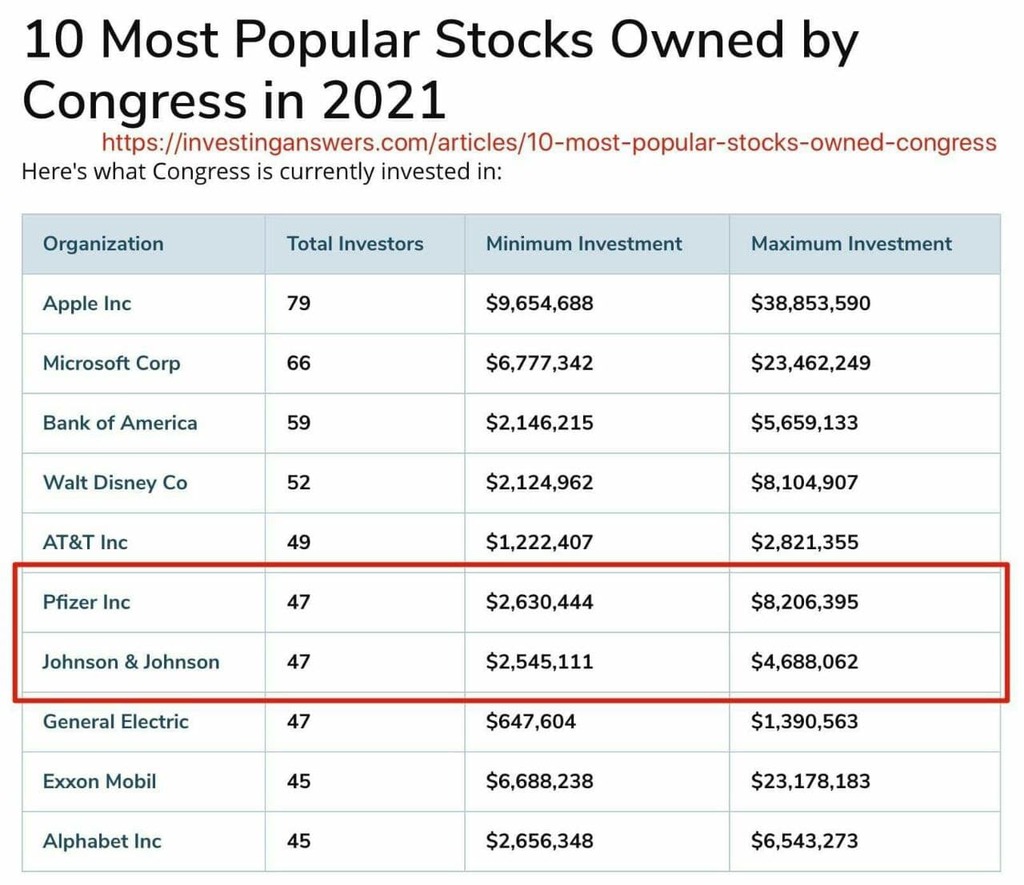Click Microsoft's total investors count 66
This screenshot has width=1024, height=885.
coord(299,363)
